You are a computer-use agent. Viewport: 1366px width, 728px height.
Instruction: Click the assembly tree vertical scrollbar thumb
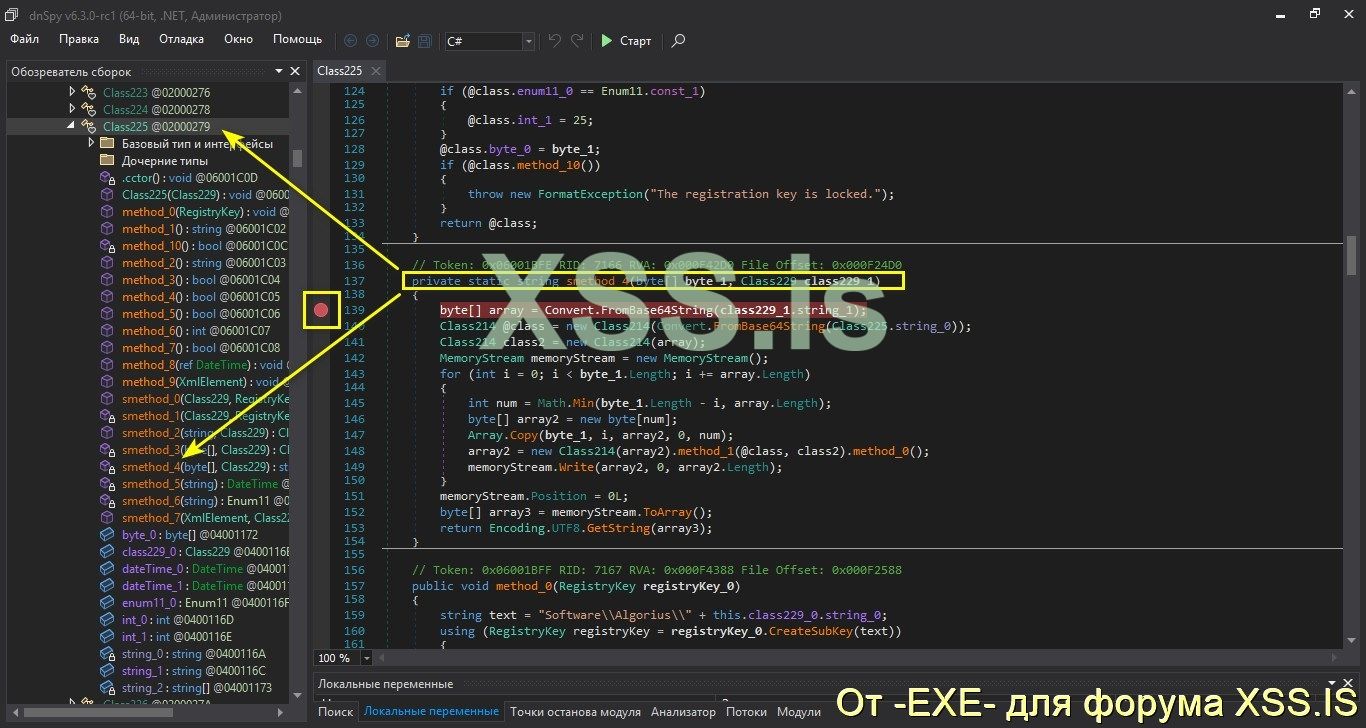pyautogui.click(x=297, y=158)
